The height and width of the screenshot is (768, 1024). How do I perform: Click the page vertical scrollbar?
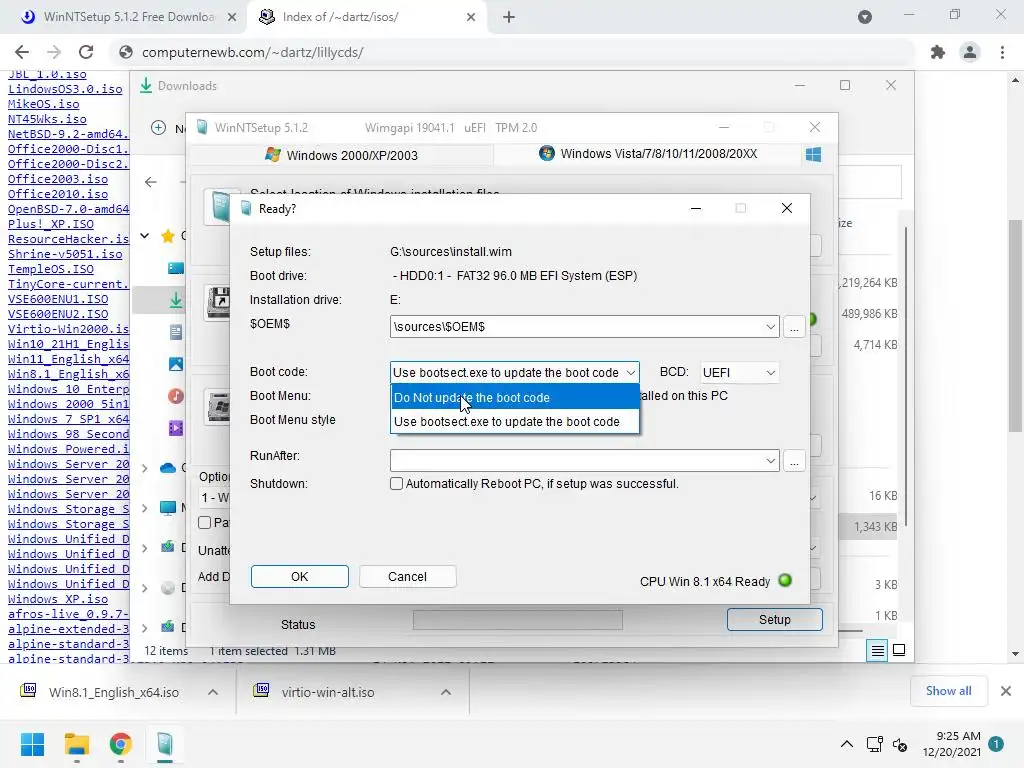point(1016,326)
